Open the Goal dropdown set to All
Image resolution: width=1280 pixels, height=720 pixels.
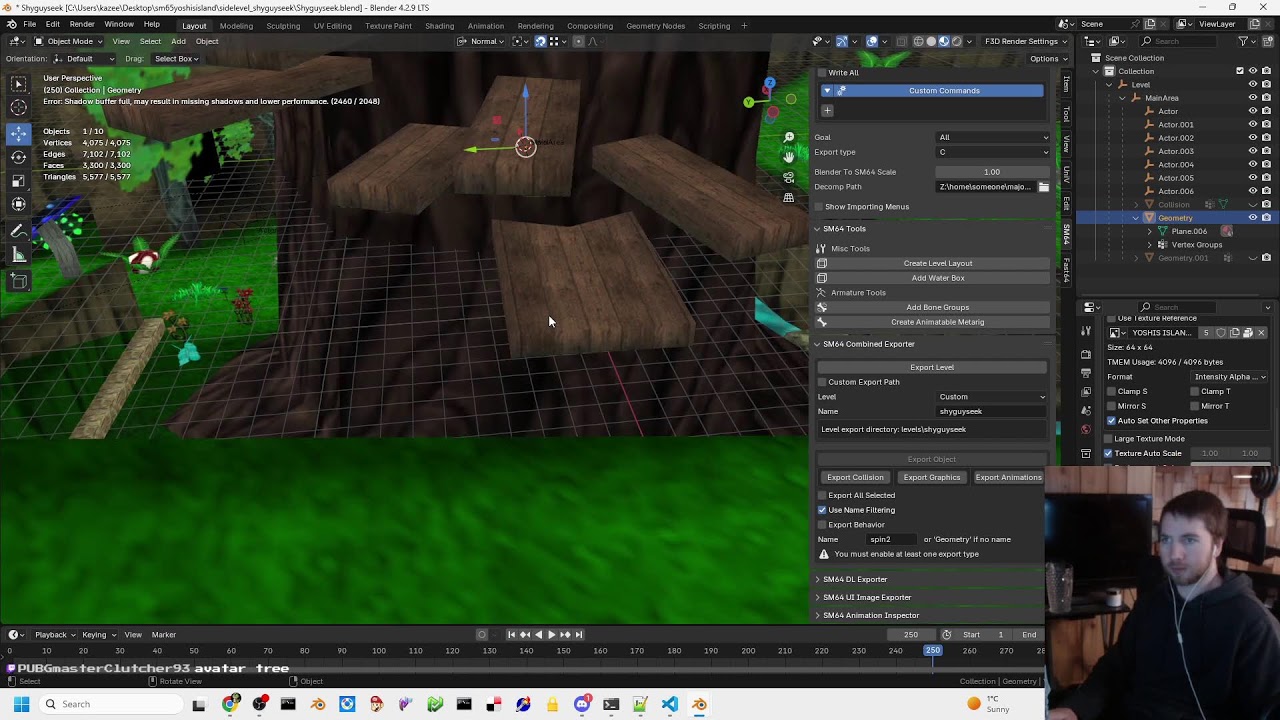click(993, 137)
